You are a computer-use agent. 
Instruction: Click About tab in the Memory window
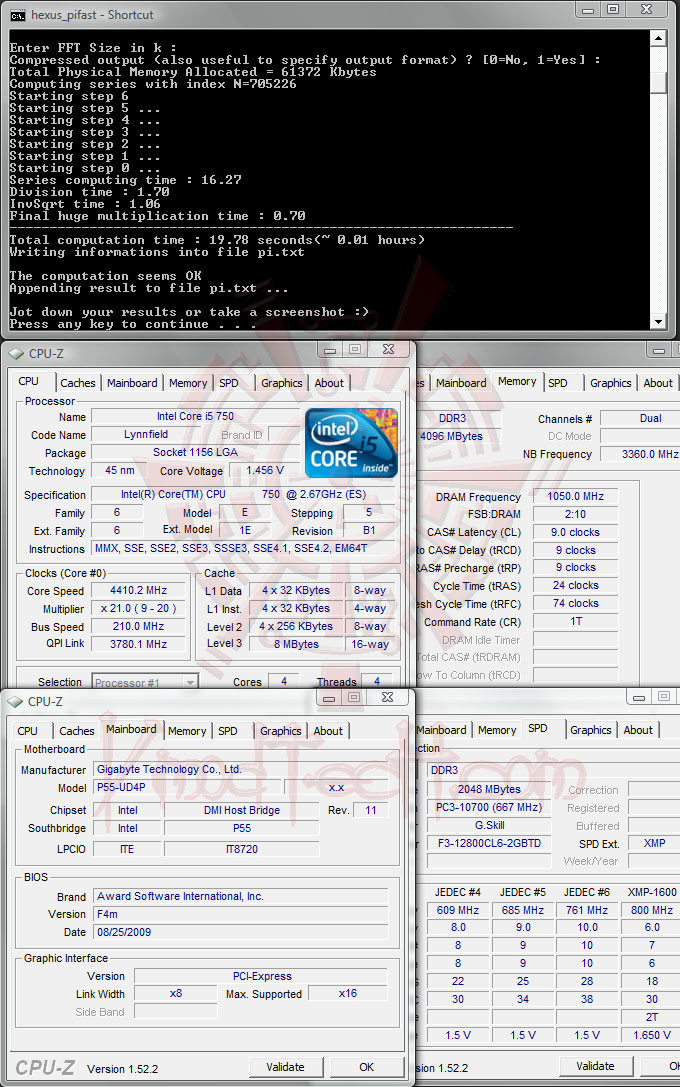click(x=658, y=383)
